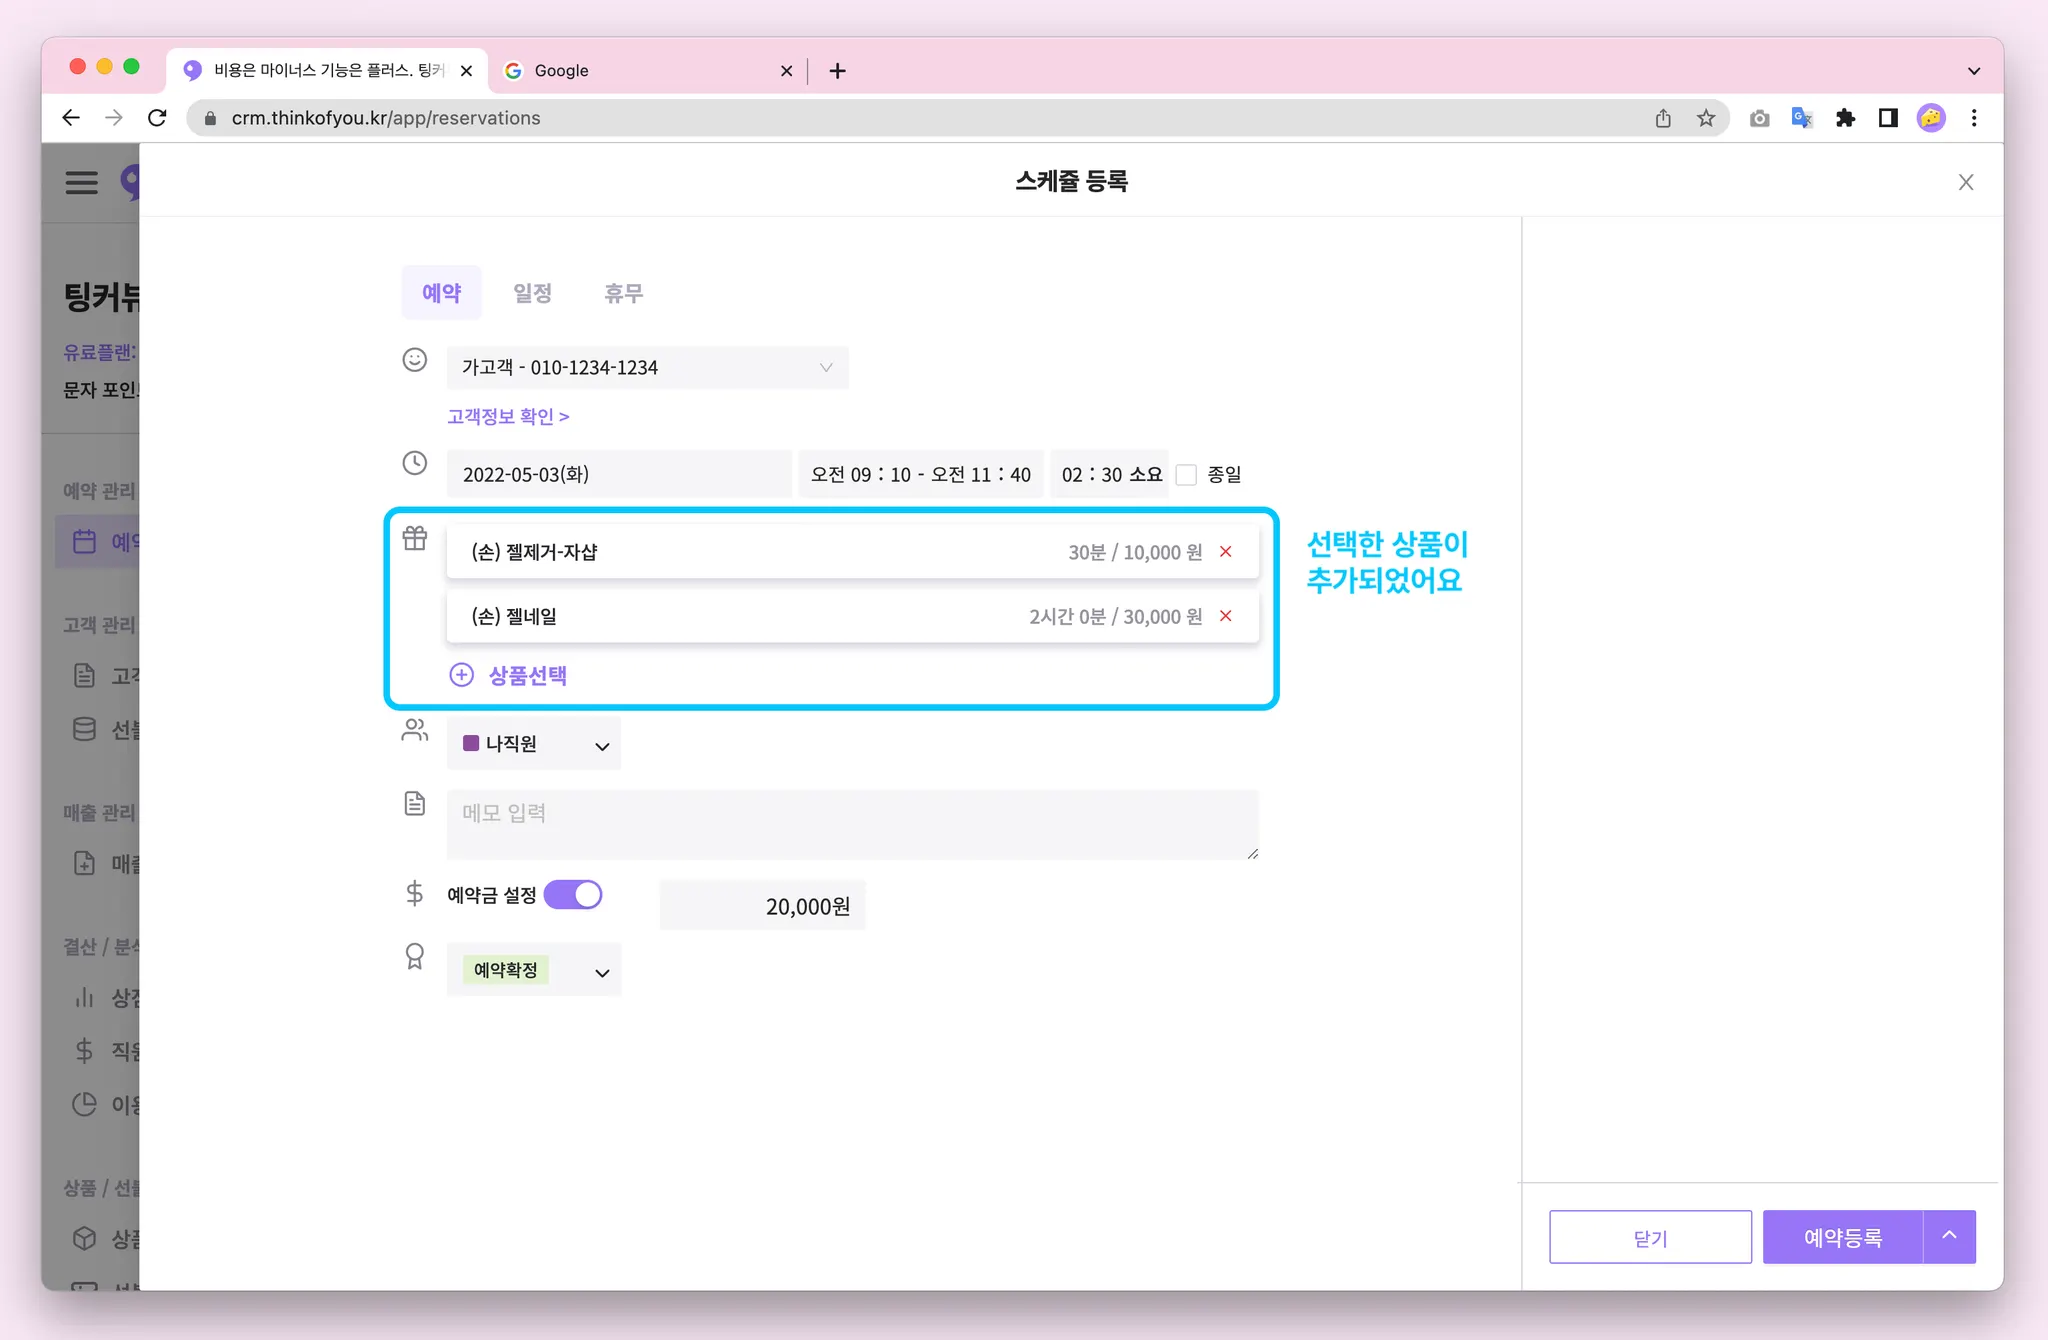The width and height of the screenshot is (2048, 1340).
Task: Expand the arrow next to 예약등록 button
Action: point(1949,1237)
